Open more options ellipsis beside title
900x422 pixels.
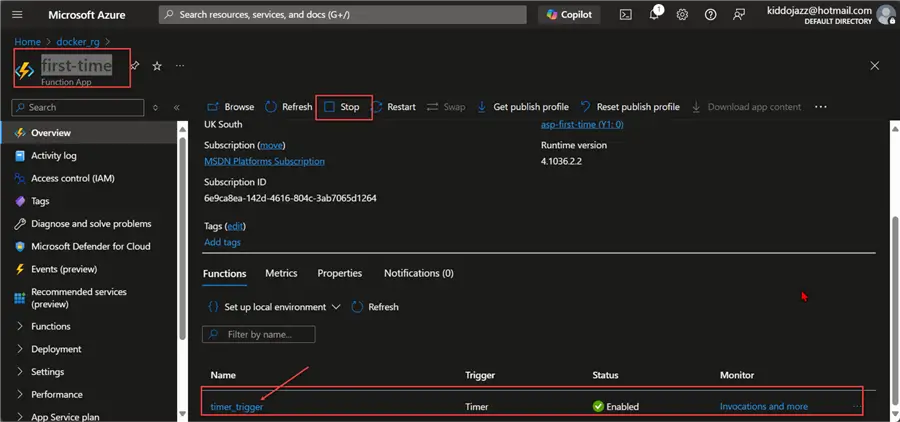tap(180, 66)
